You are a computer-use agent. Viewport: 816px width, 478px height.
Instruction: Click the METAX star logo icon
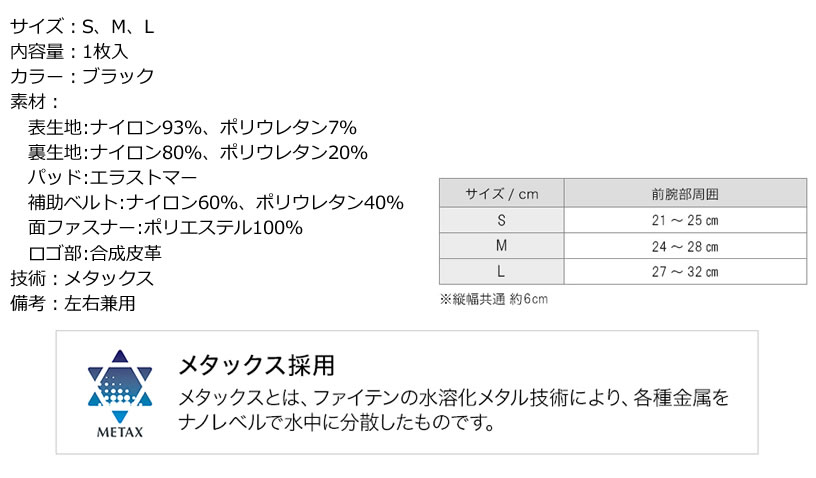click(120, 386)
